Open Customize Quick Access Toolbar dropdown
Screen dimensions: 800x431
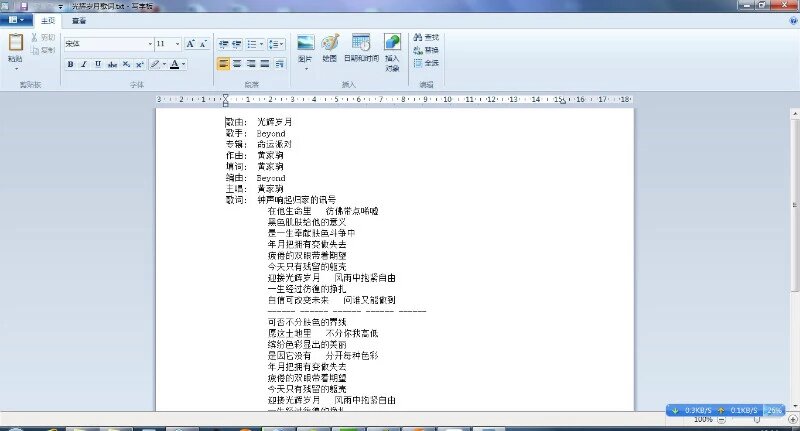coord(60,7)
